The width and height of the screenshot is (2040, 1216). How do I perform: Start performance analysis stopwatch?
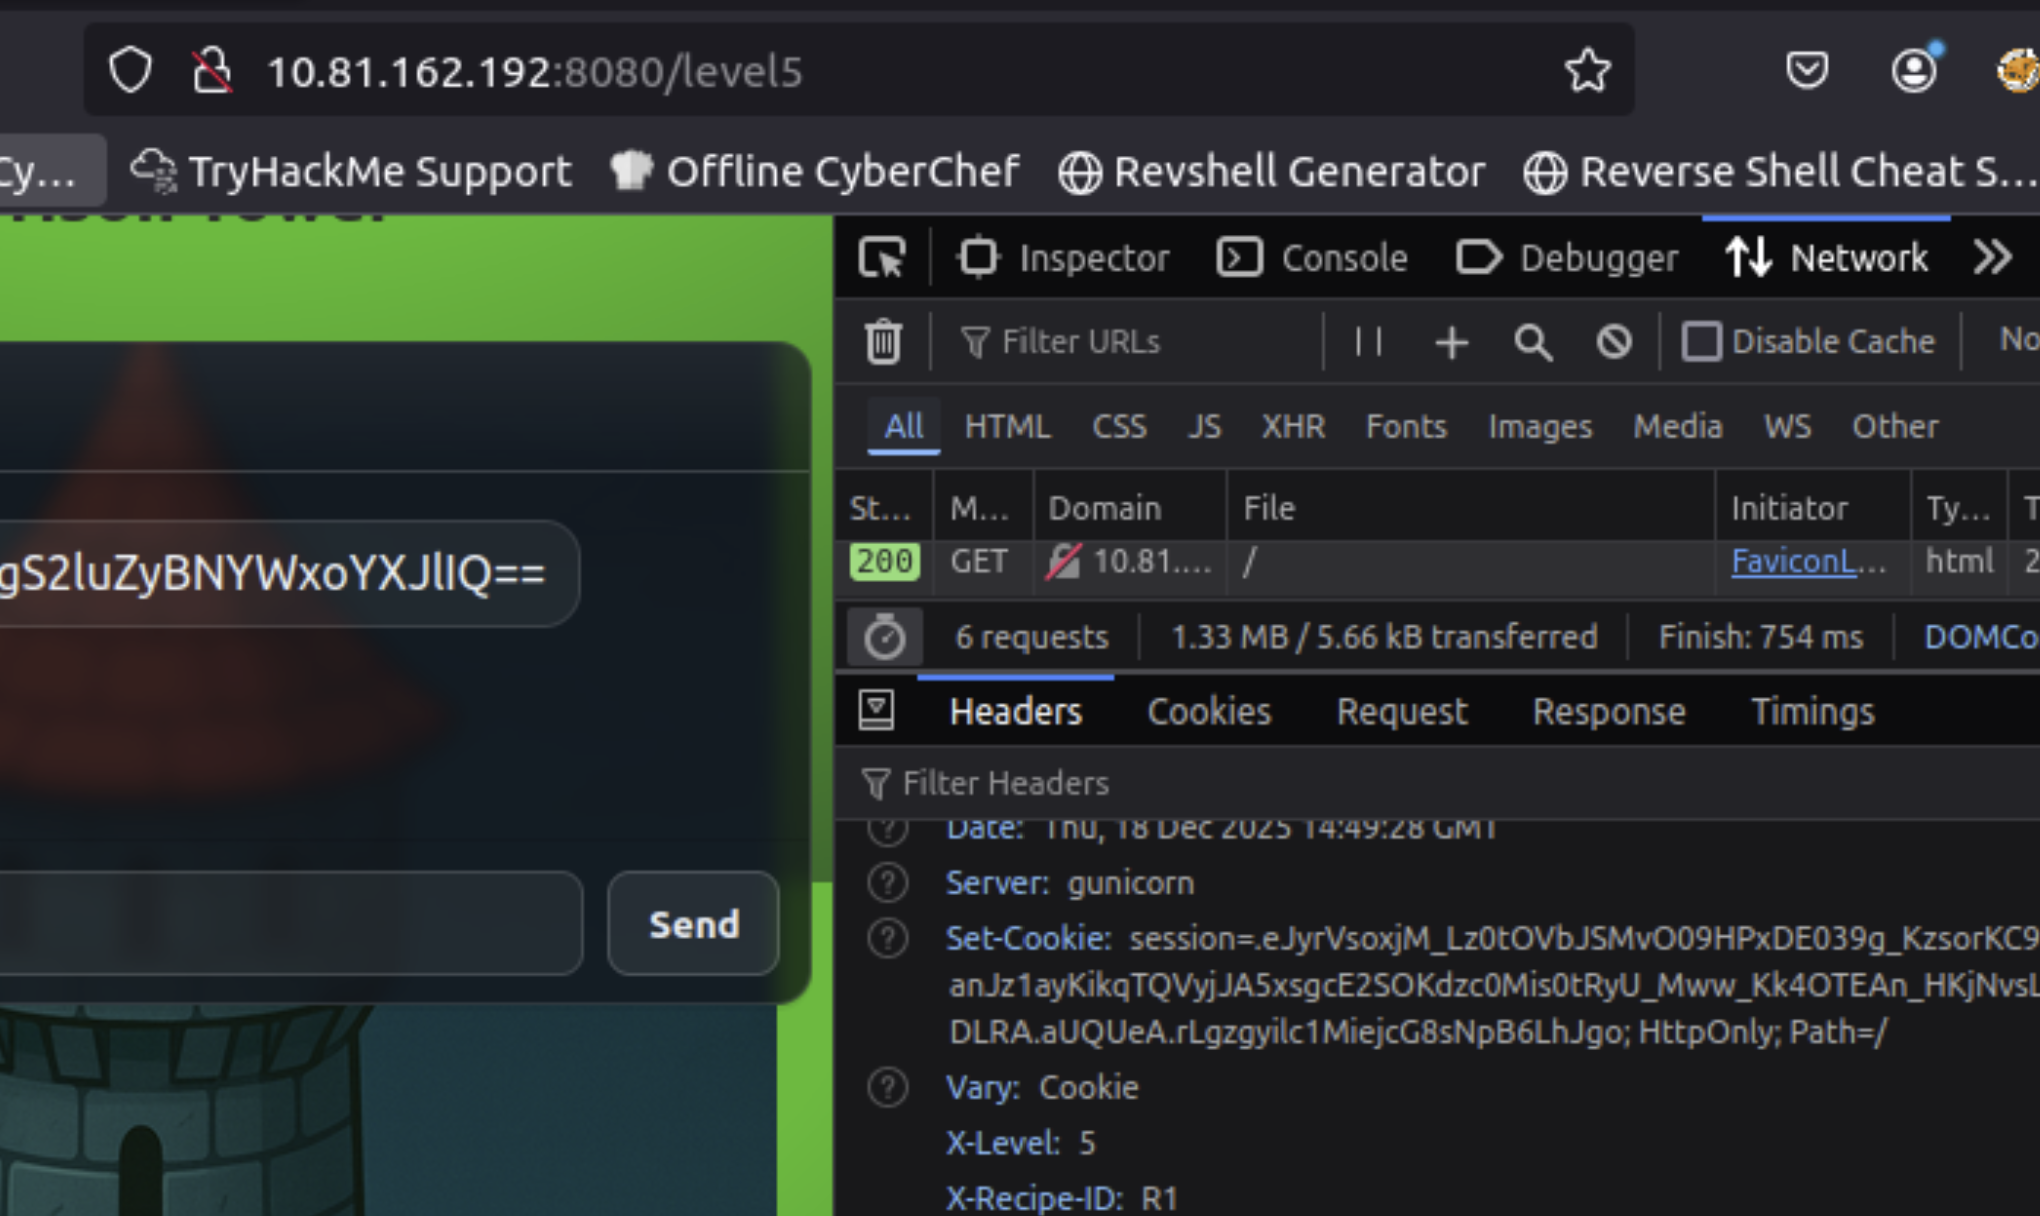click(884, 637)
